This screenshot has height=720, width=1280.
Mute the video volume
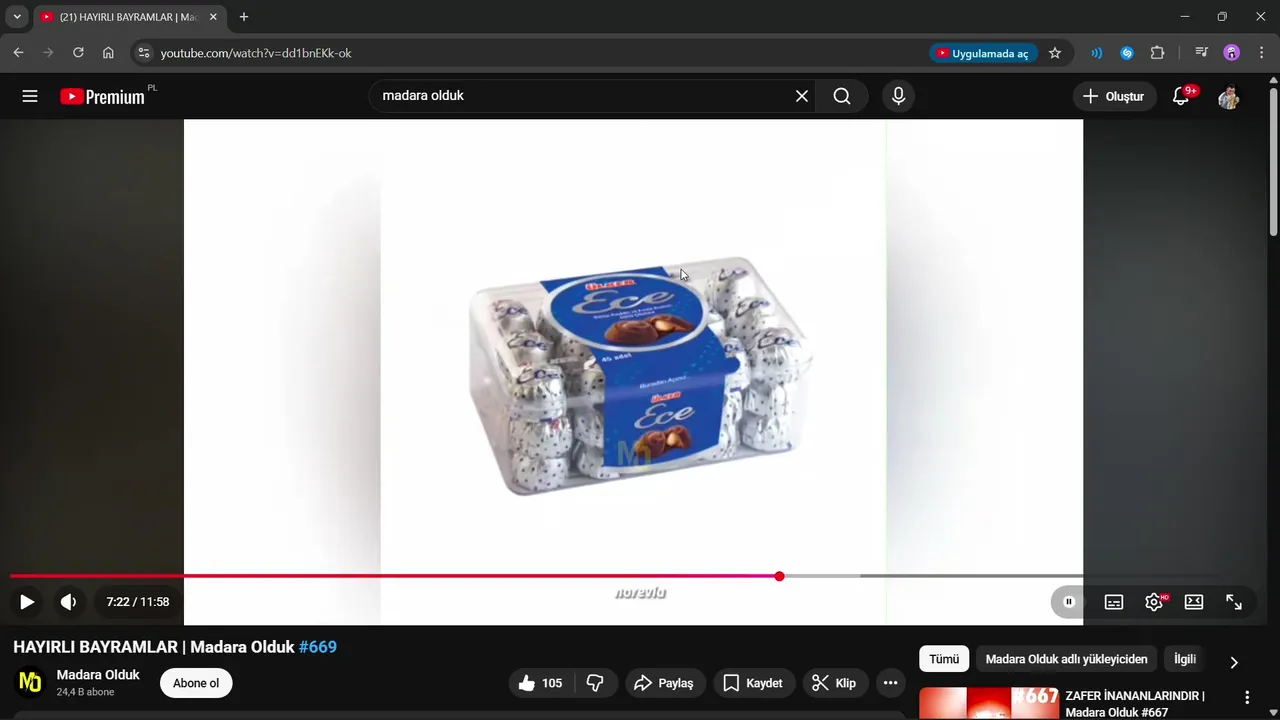68,602
